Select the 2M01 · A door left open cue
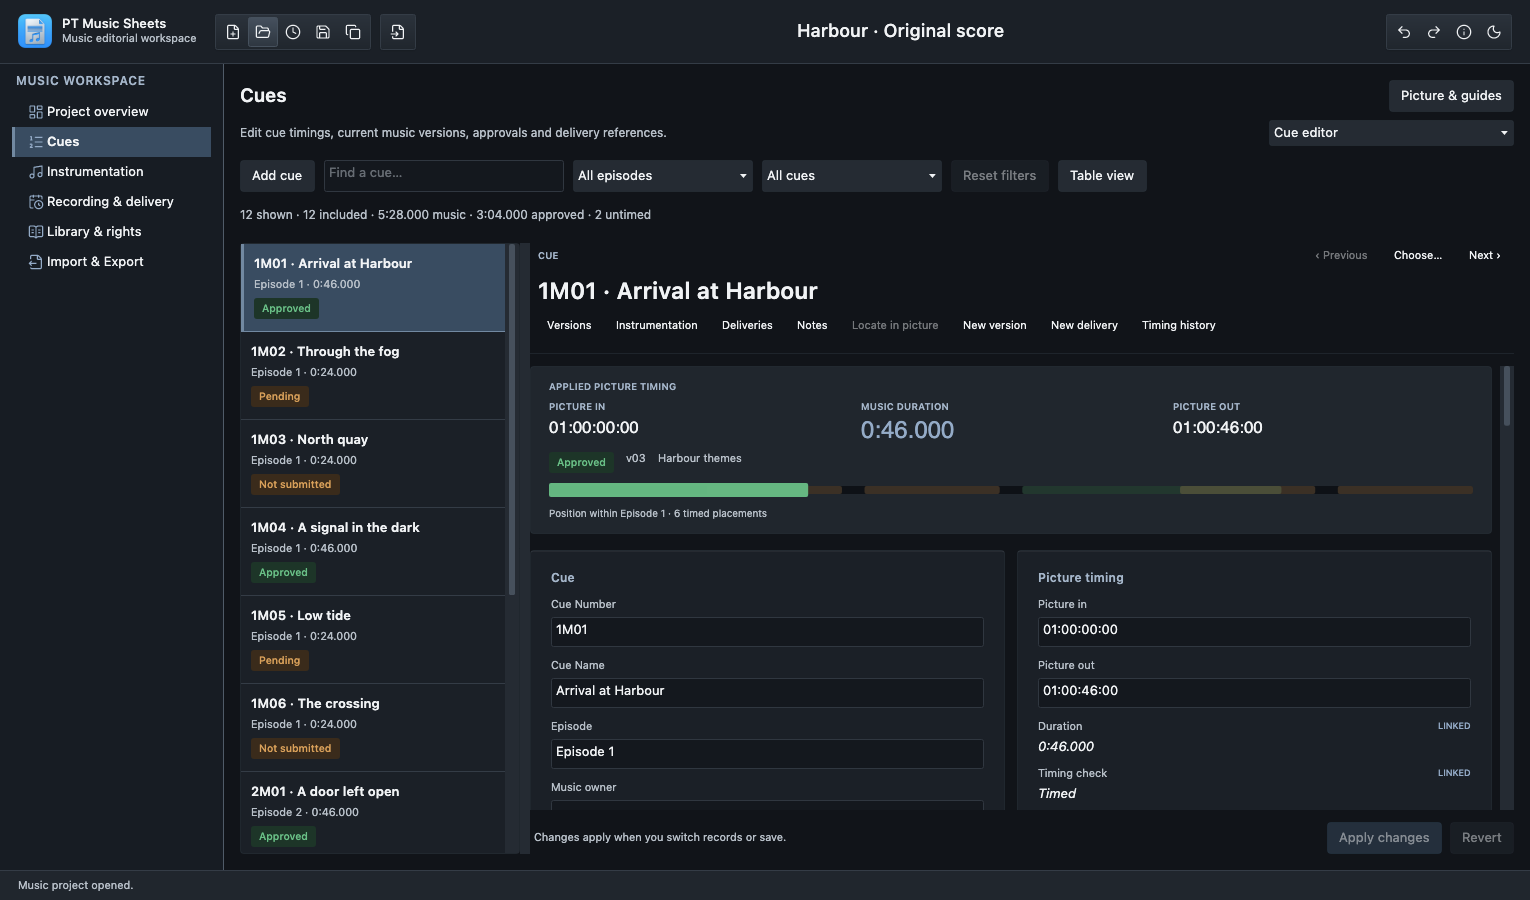The image size is (1530, 900). 373,812
